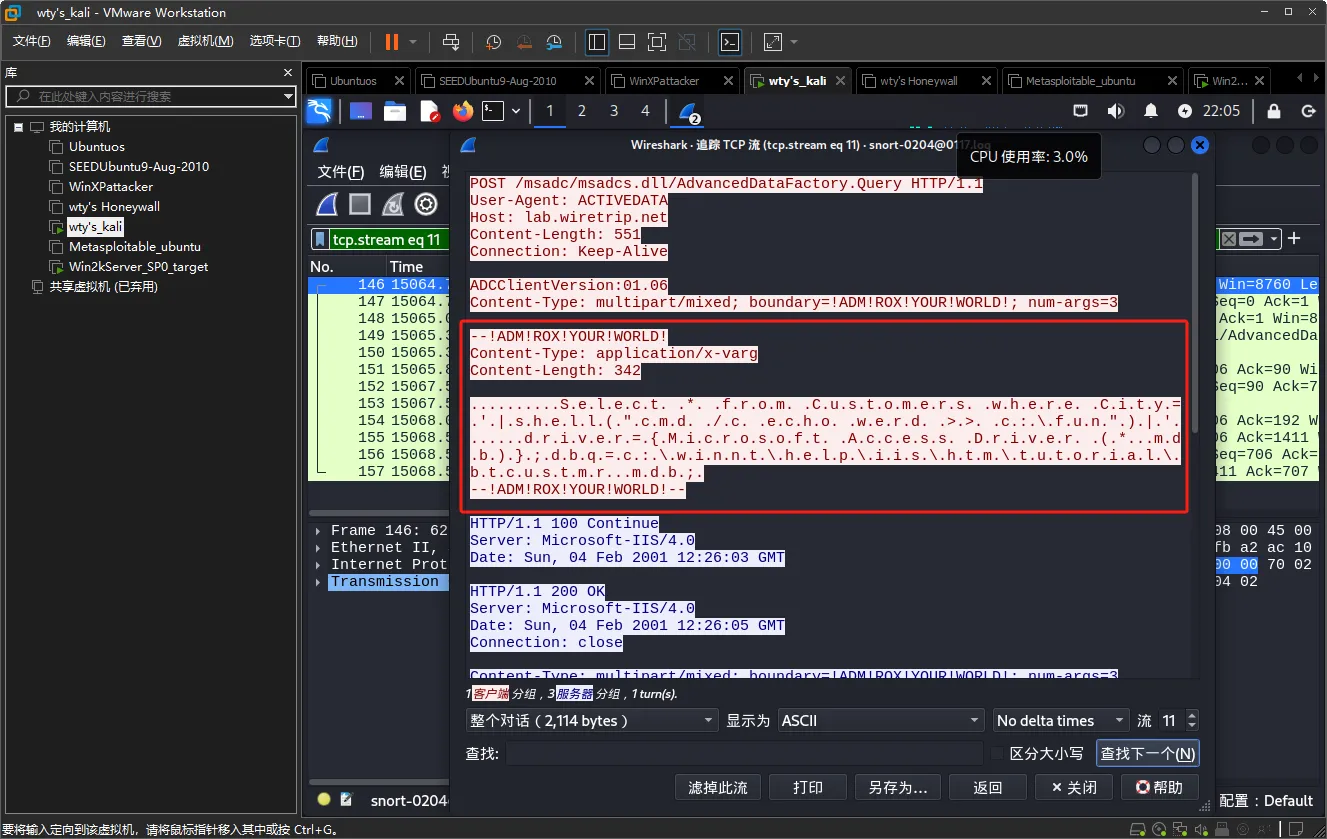Click the display filter bookmark icon
Screen dimensions: 1327x839
click(320, 239)
